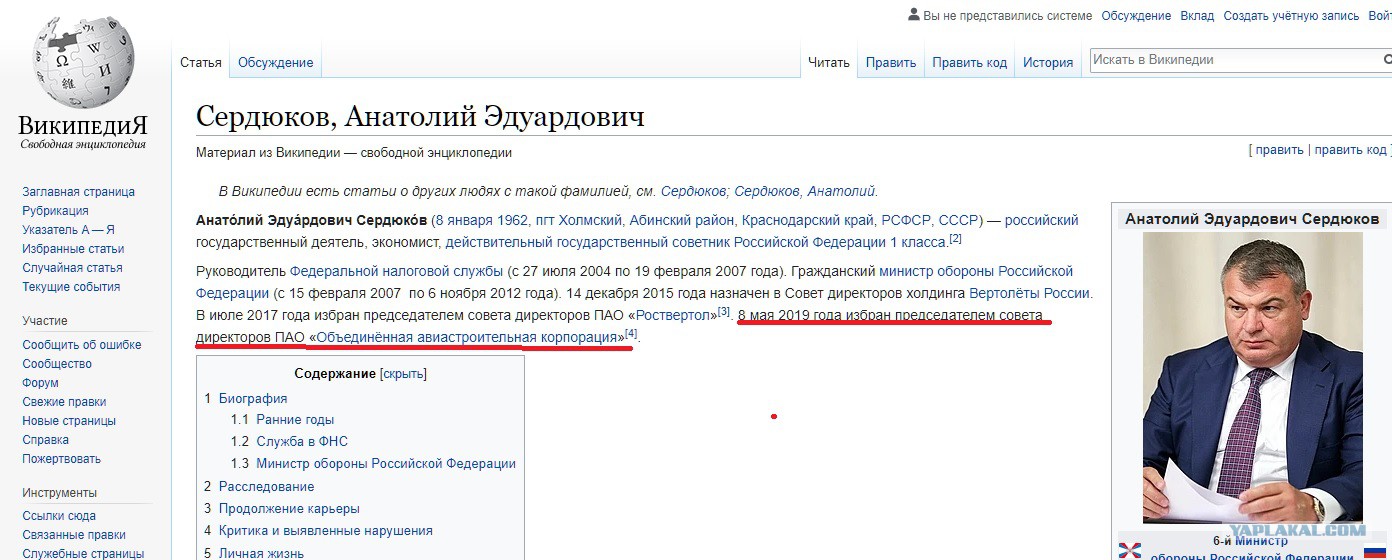
Task: Open Служебные страницы
Action: pyautogui.click(x=83, y=554)
